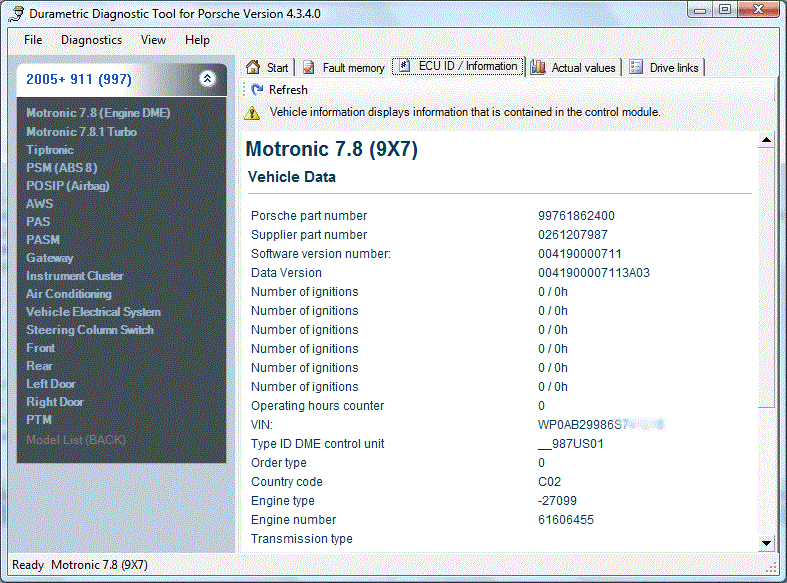Image resolution: width=787 pixels, height=583 pixels.
Task: Maximize the Durametric window
Action: tap(725, 10)
